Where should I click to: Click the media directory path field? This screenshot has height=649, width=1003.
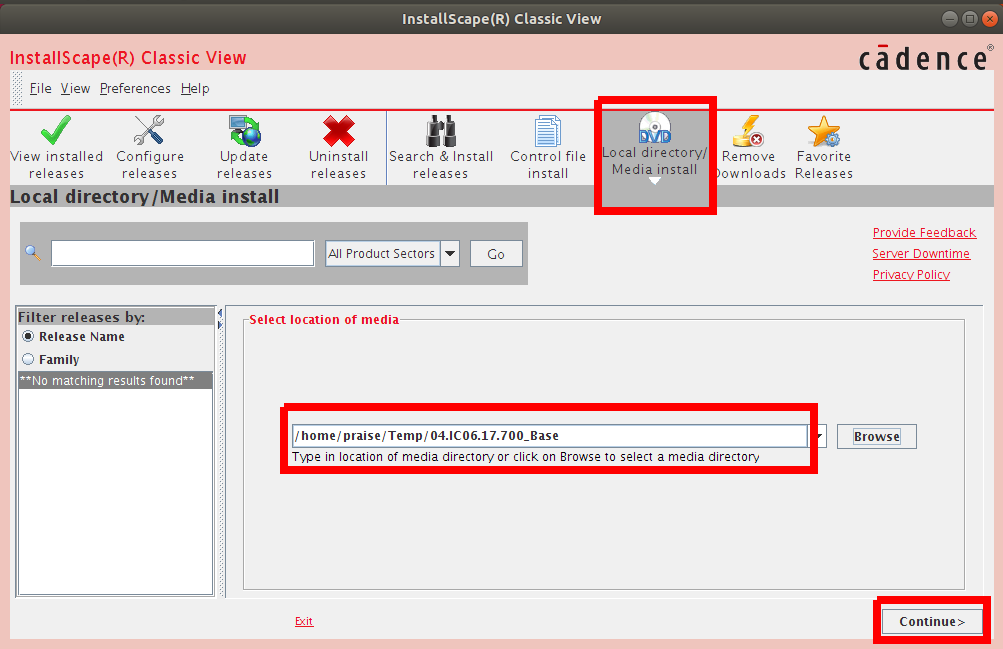[x=549, y=436]
